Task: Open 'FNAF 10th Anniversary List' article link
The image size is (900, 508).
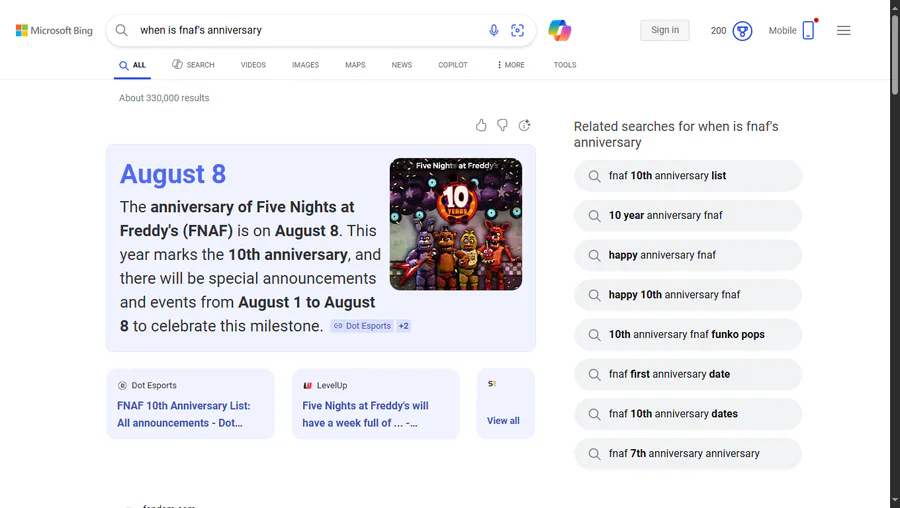Action: (x=184, y=414)
